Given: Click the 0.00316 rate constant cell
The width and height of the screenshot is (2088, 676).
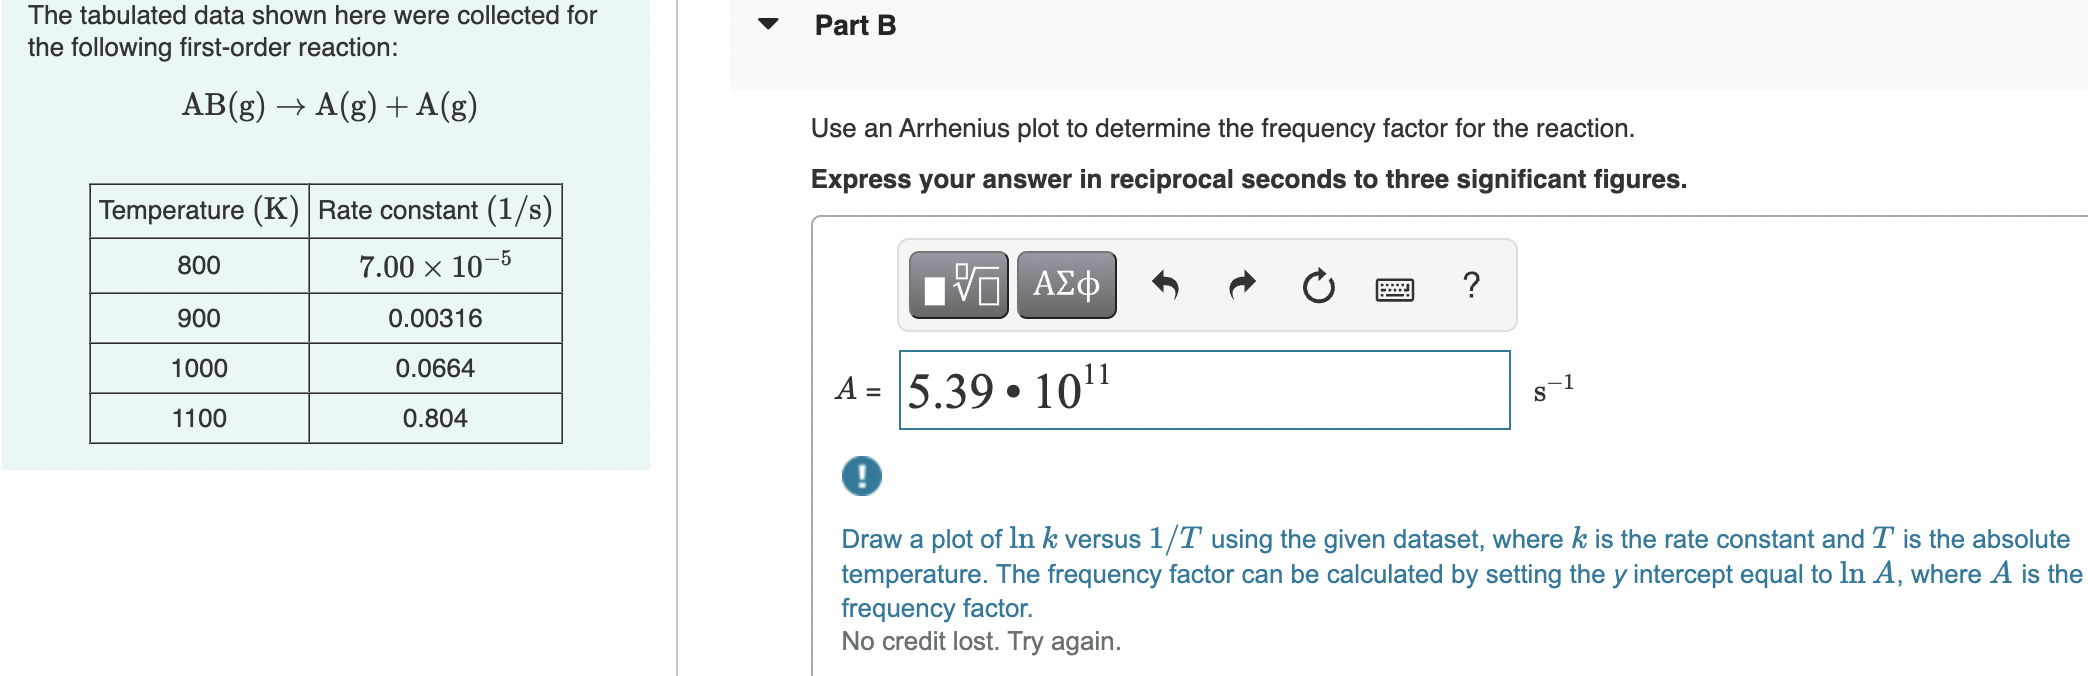Looking at the screenshot, I should click(x=435, y=318).
